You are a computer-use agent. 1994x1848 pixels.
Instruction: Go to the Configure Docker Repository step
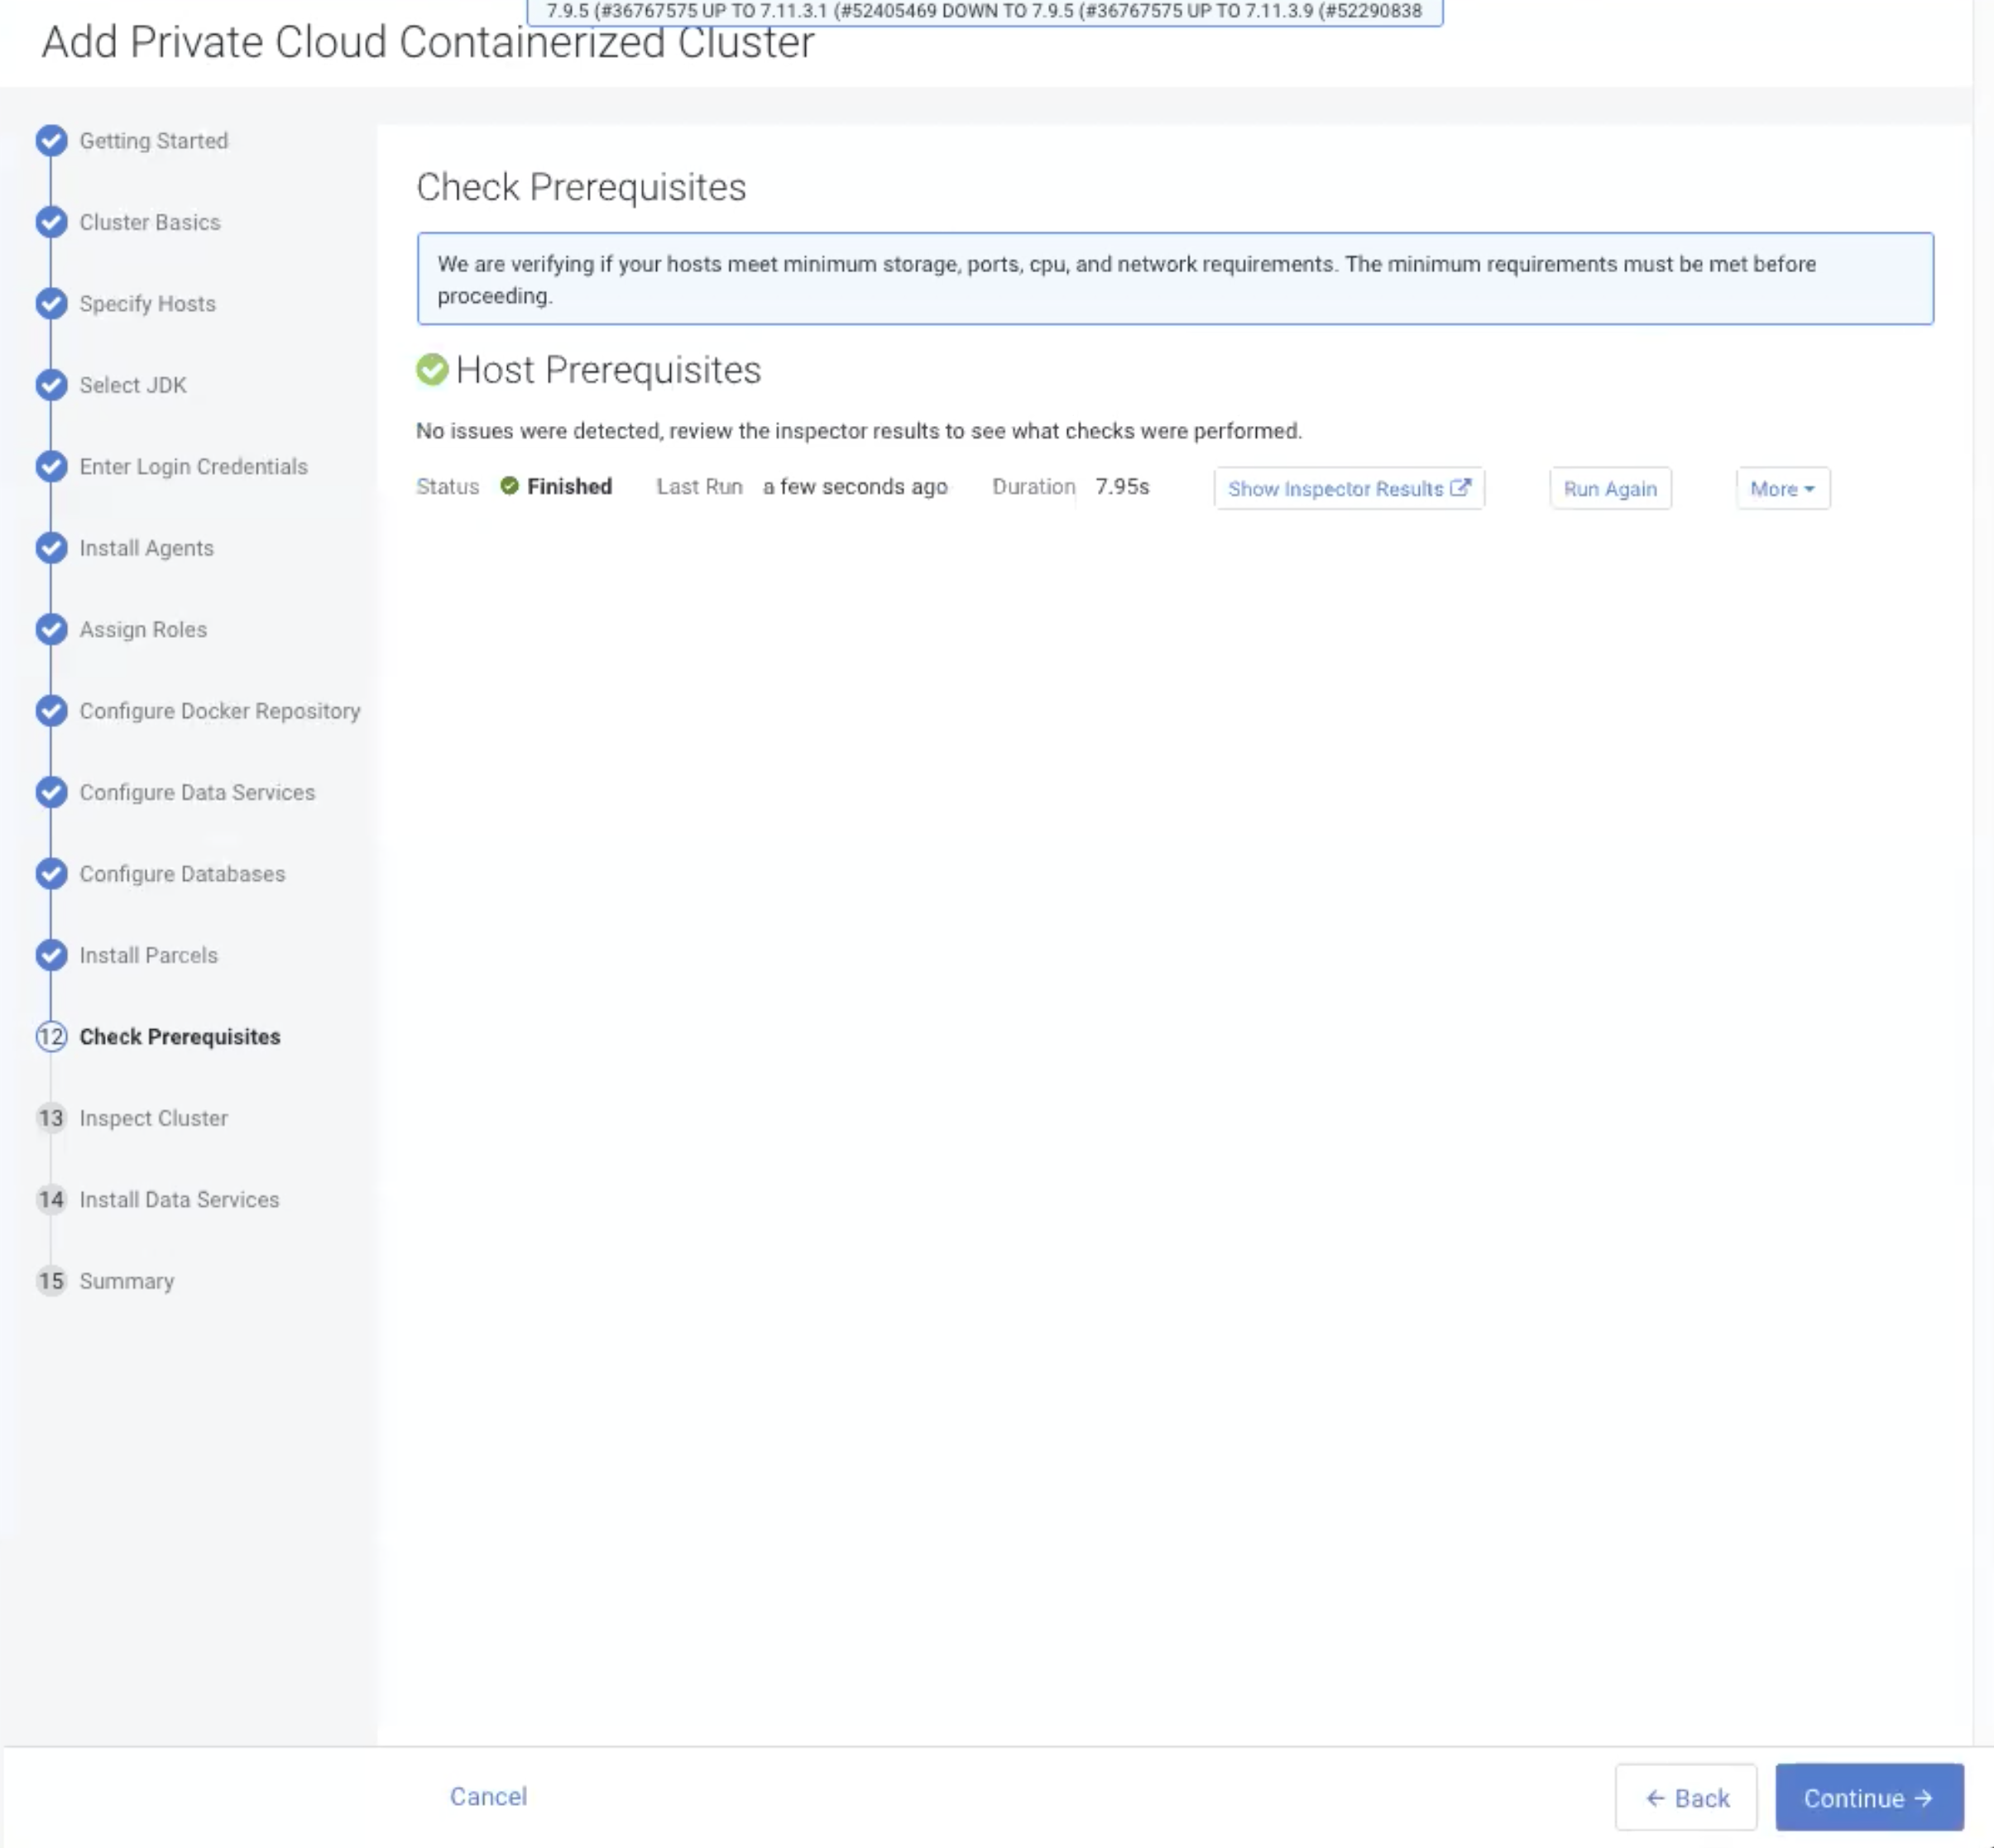click(220, 711)
